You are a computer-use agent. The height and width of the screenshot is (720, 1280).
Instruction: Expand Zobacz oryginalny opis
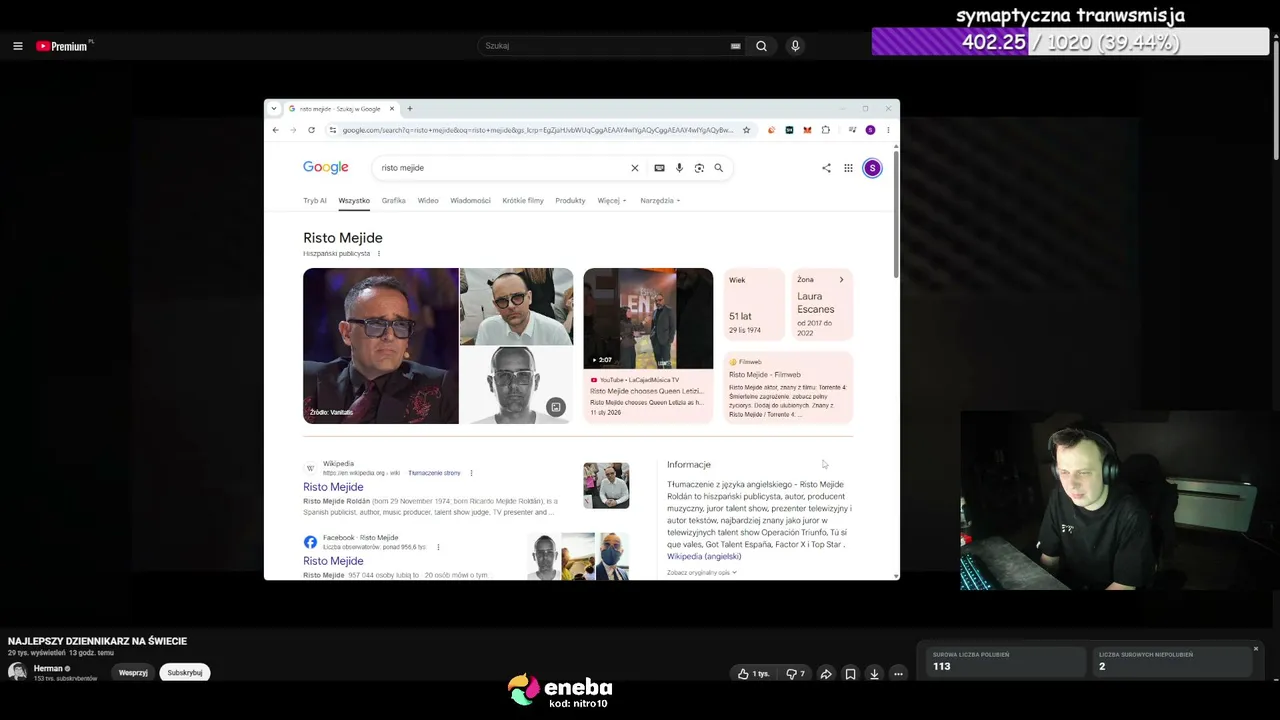(702, 573)
